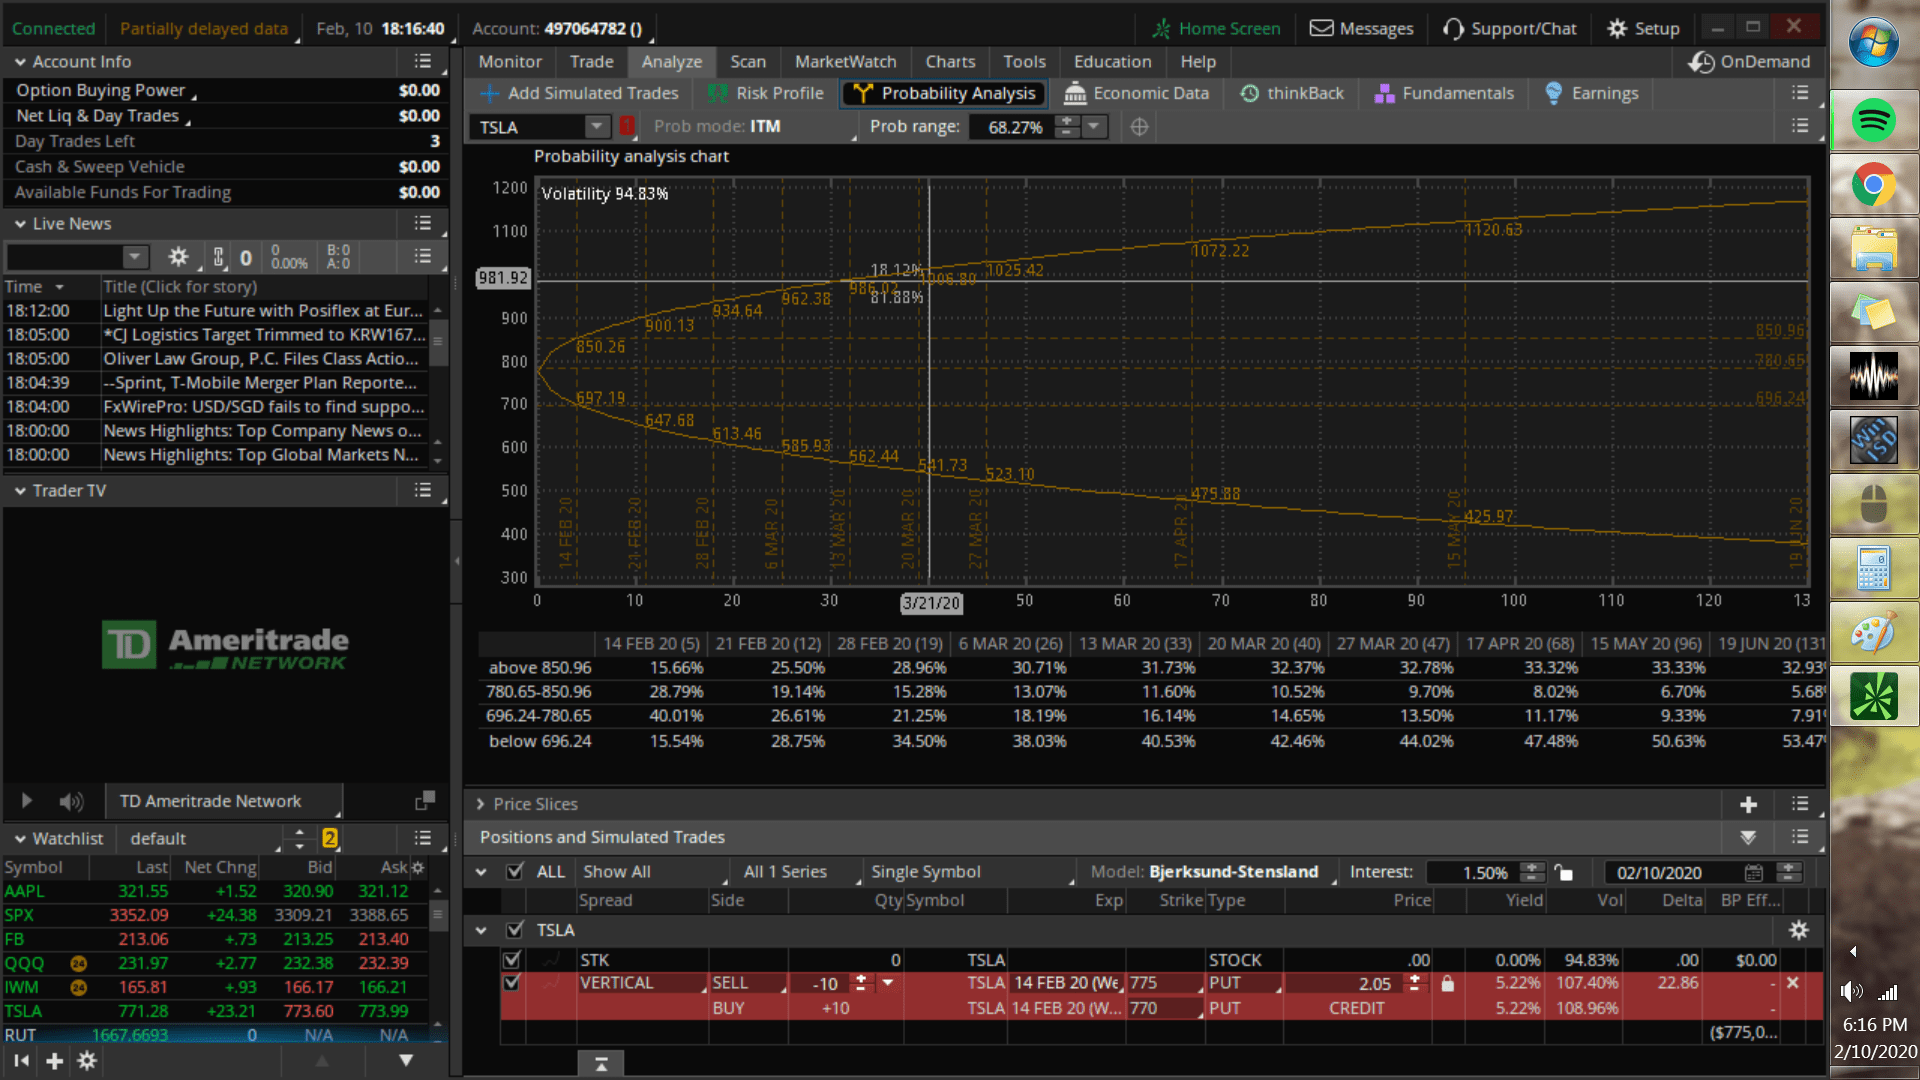Uncheck the VERTICAL spread row checkbox

tap(512, 983)
